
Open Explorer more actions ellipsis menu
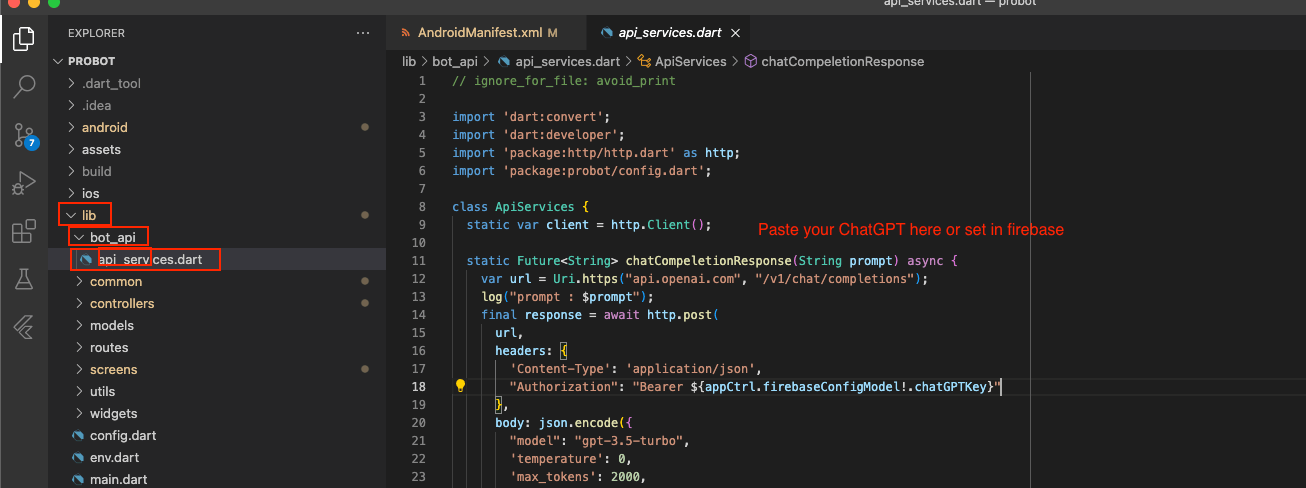point(362,33)
